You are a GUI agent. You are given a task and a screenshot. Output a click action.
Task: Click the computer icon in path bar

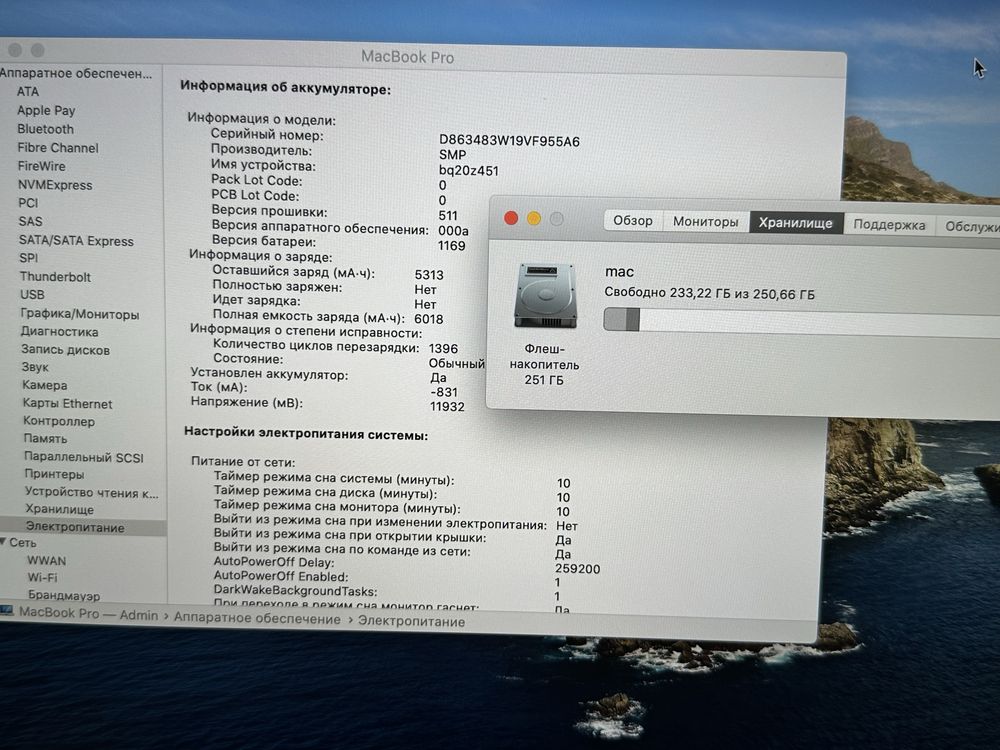tap(6, 610)
